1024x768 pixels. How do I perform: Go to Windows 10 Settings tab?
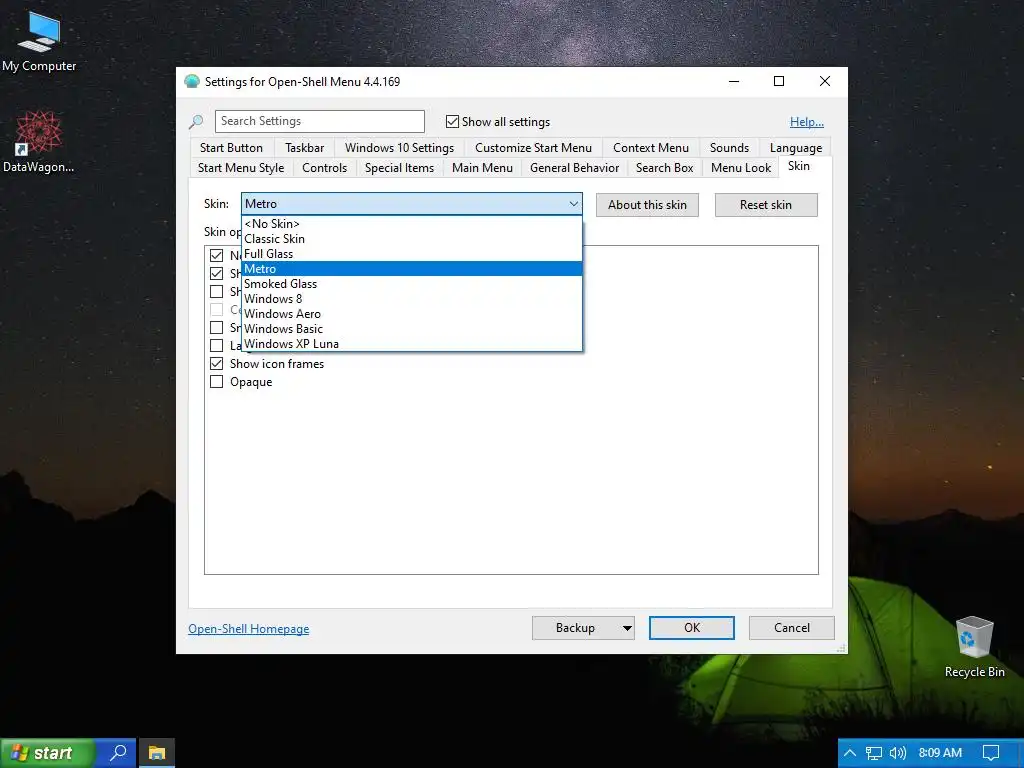point(399,148)
